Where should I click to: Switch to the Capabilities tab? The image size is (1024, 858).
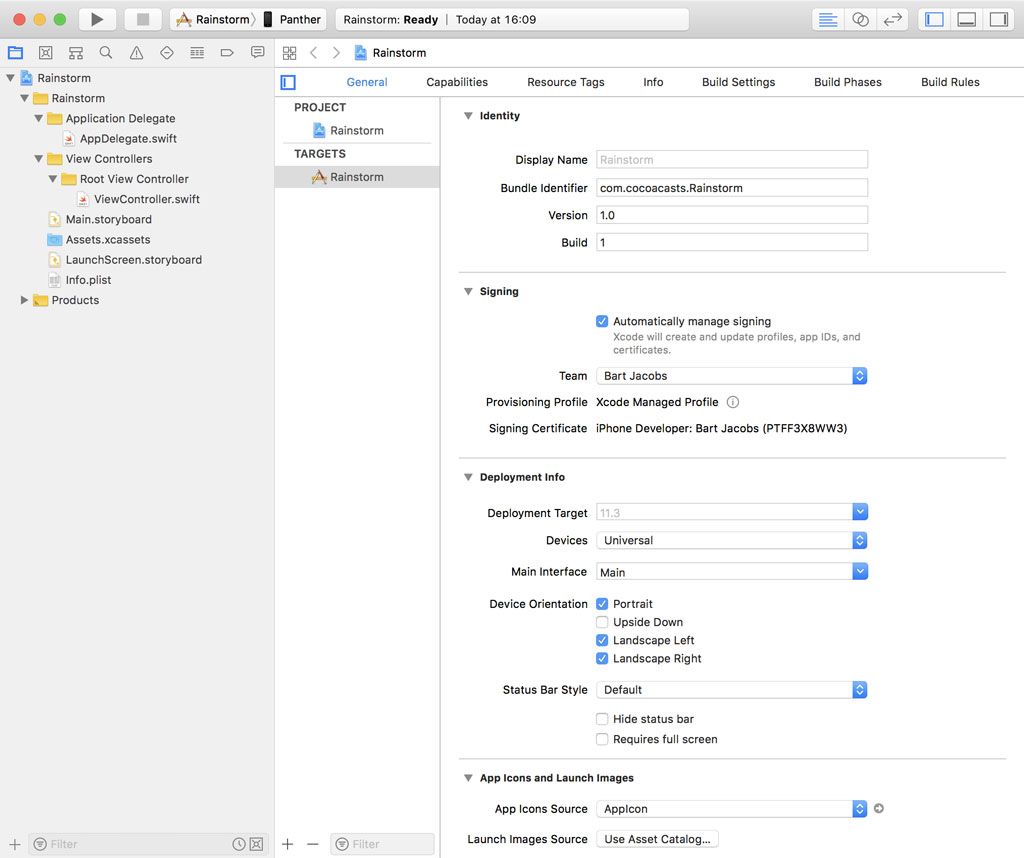click(456, 82)
